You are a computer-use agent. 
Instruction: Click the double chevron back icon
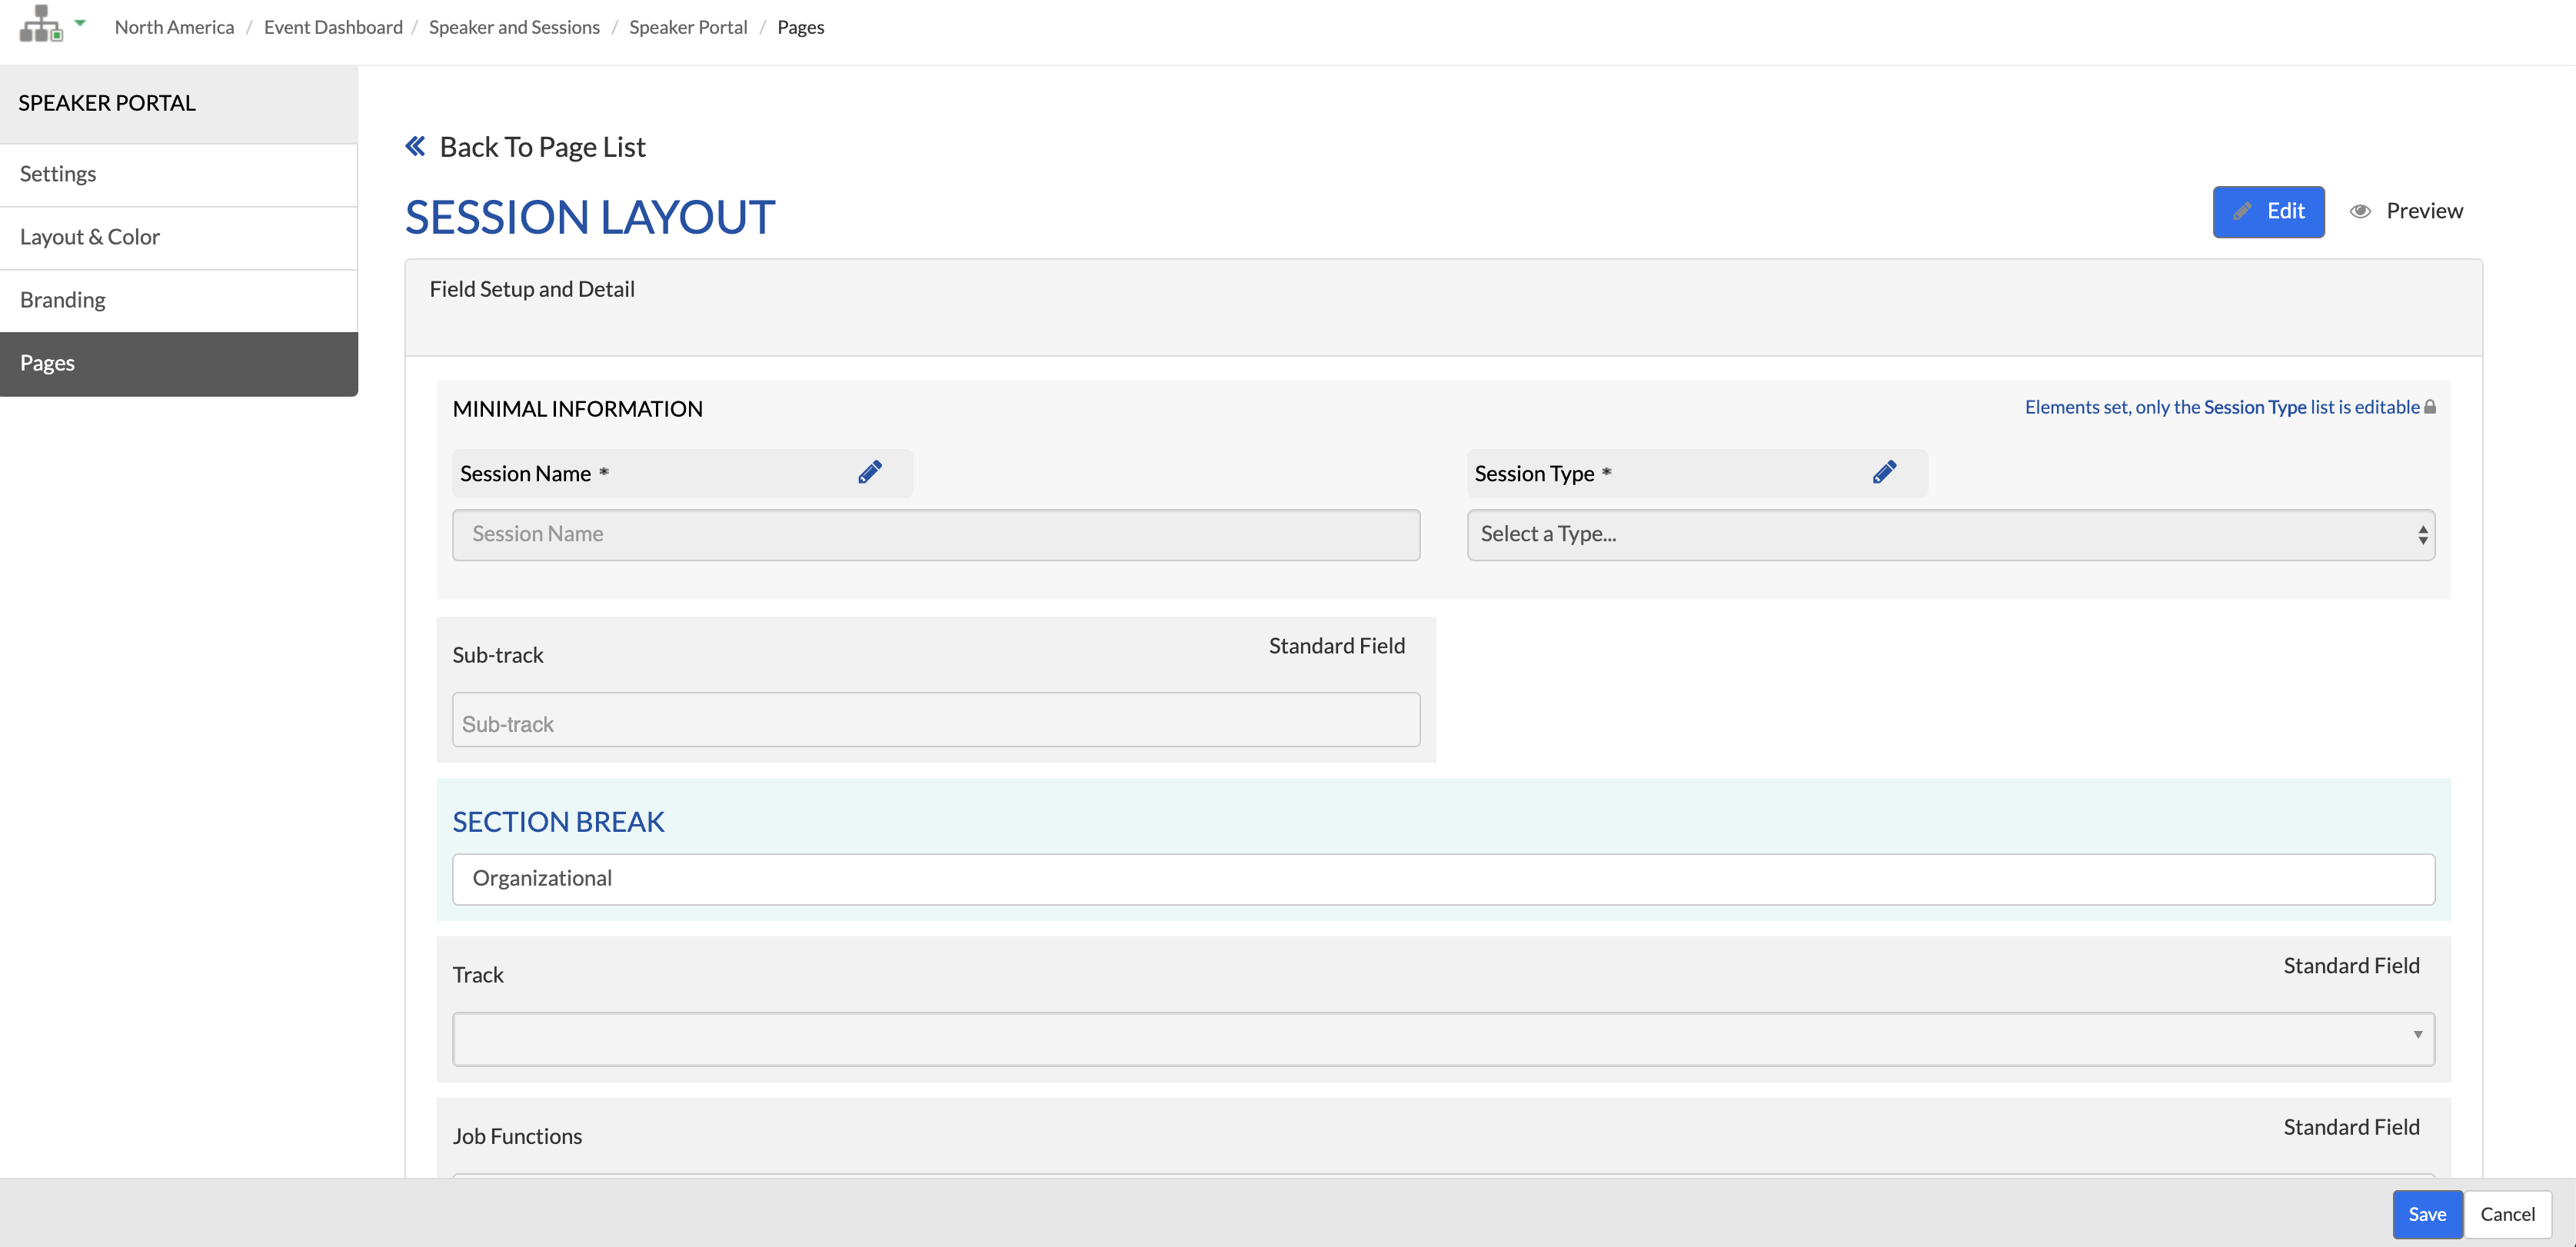415,146
